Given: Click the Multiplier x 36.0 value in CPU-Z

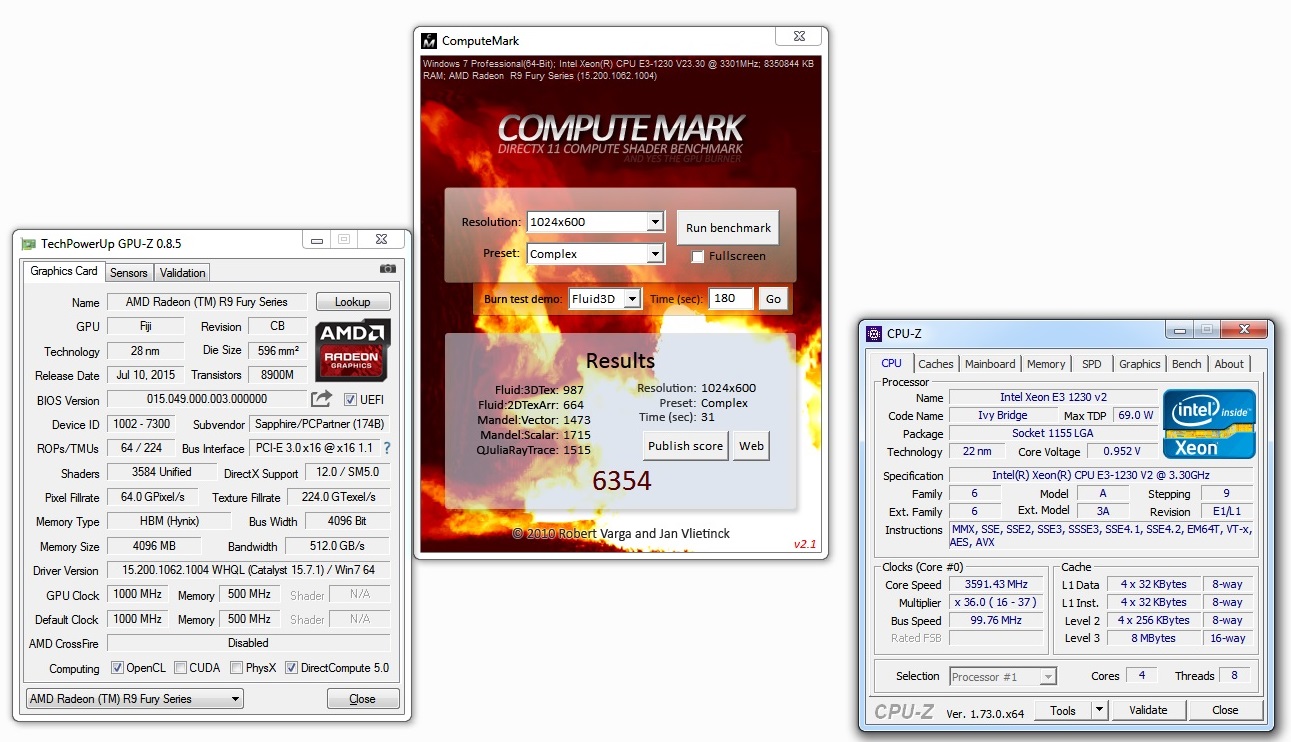Looking at the screenshot, I should click(996, 602).
